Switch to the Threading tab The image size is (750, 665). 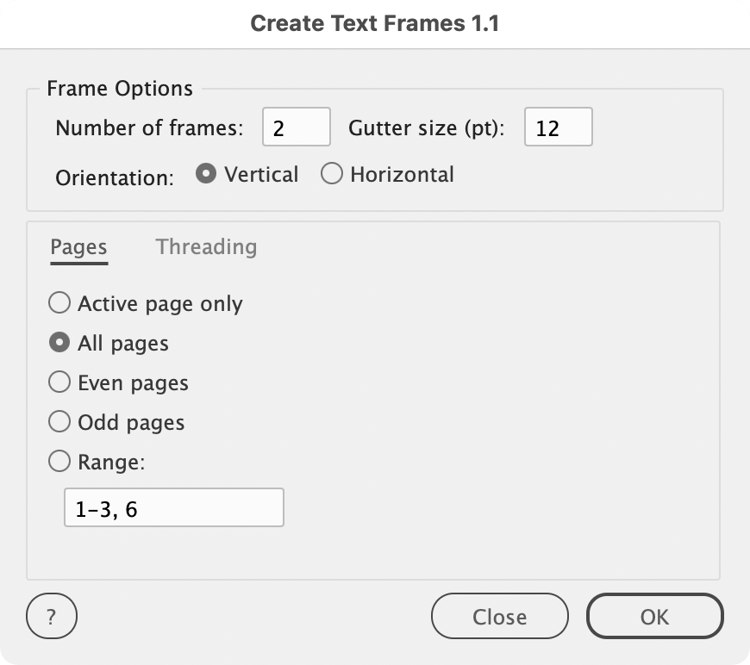pyautogui.click(x=206, y=247)
